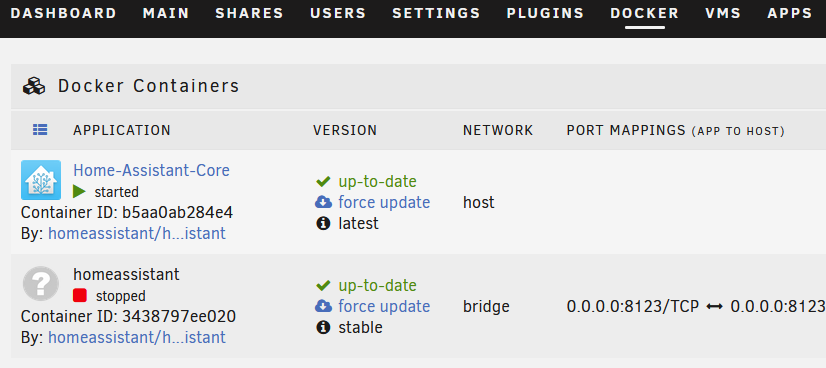Go to the PLUGINS tab
The image size is (826, 368).
coord(545,13)
